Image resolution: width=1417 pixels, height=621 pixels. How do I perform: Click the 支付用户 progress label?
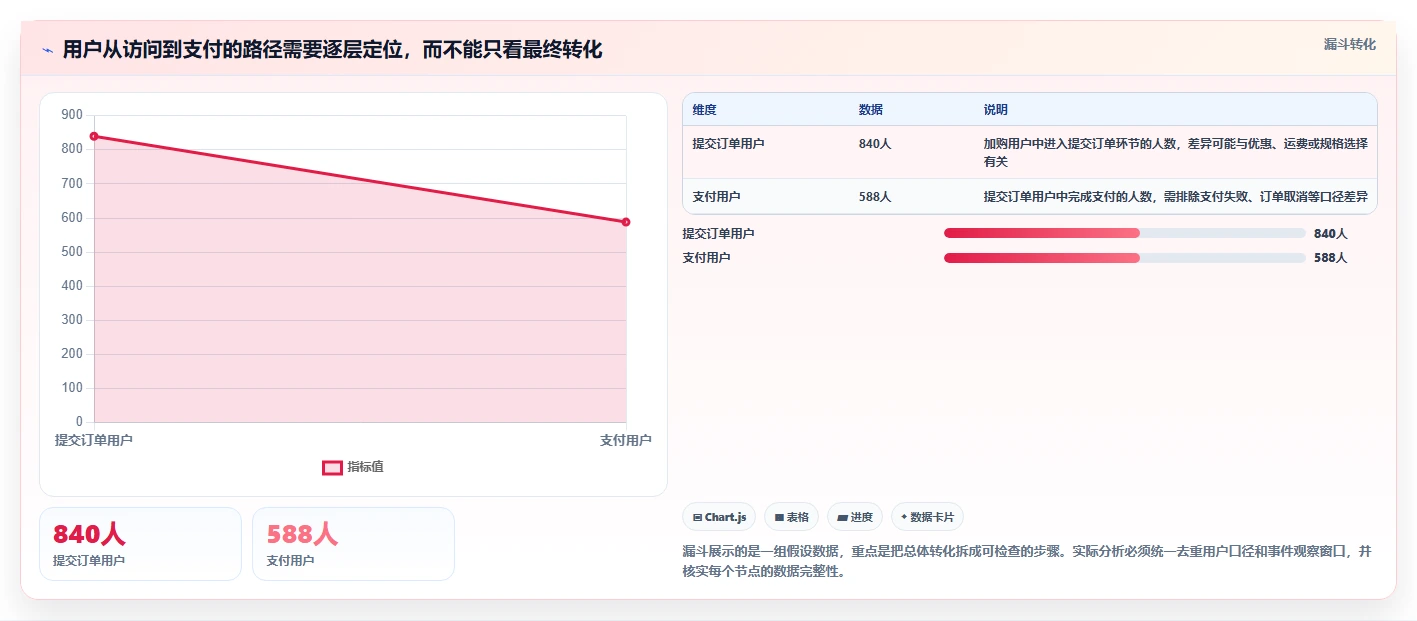[707, 258]
